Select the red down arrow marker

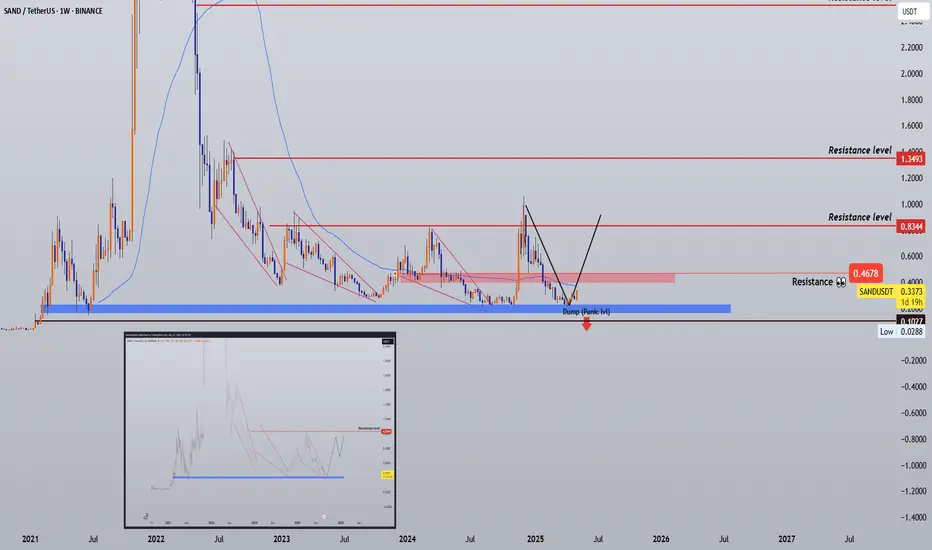pos(587,324)
